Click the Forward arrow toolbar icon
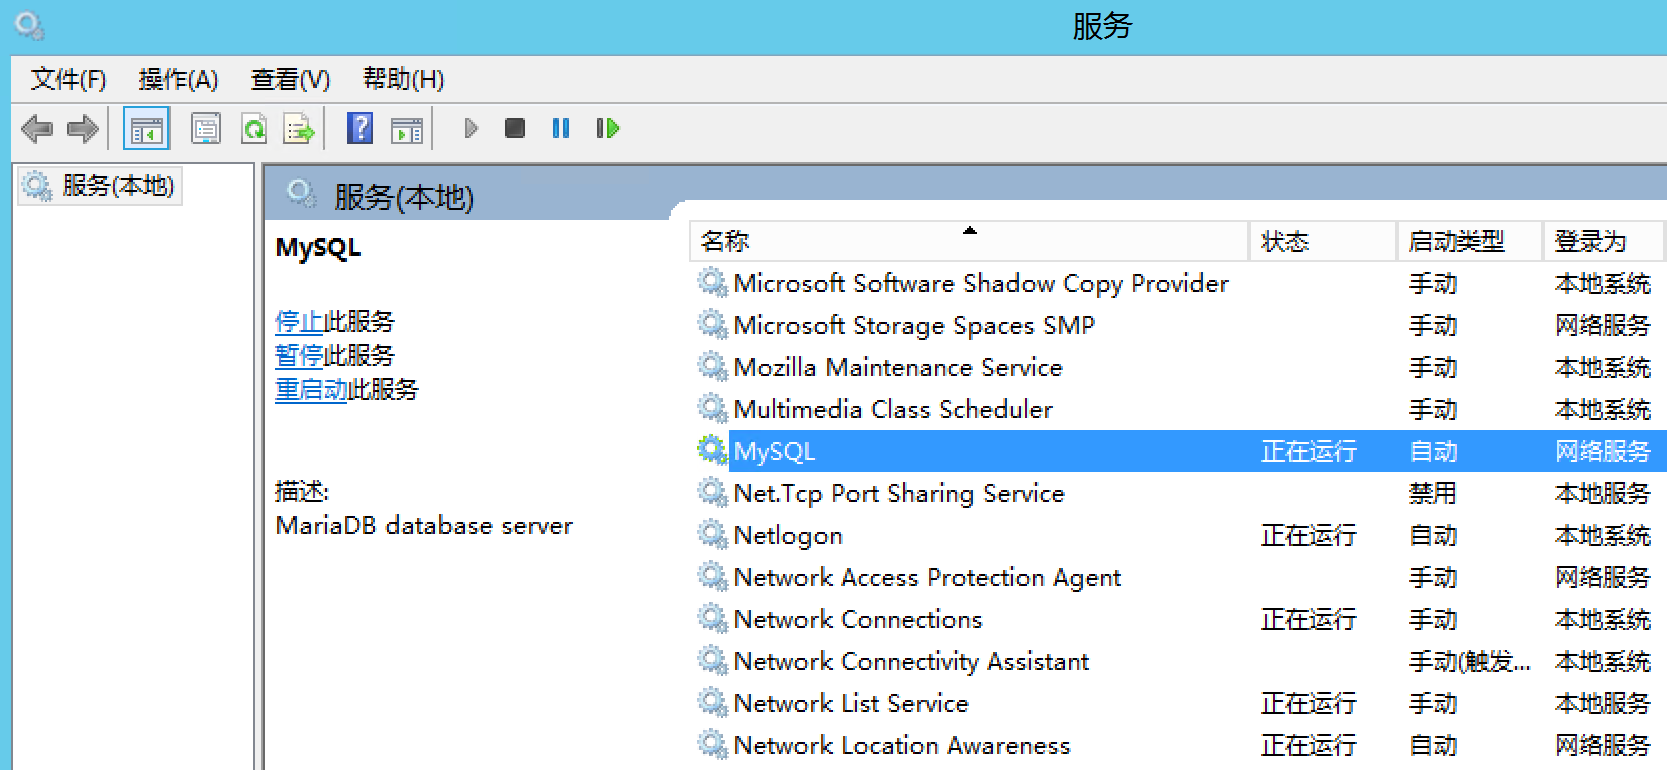1667x770 pixels. (x=82, y=128)
